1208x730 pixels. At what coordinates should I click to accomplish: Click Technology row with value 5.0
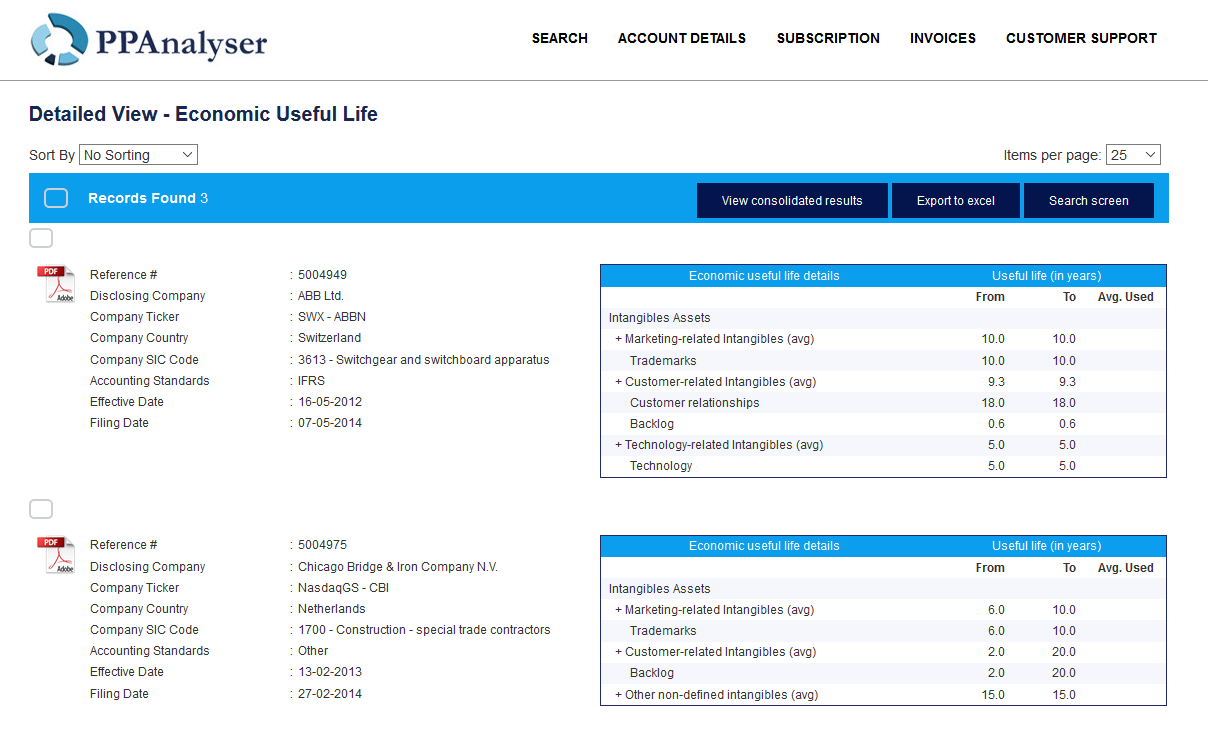(883, 466)
